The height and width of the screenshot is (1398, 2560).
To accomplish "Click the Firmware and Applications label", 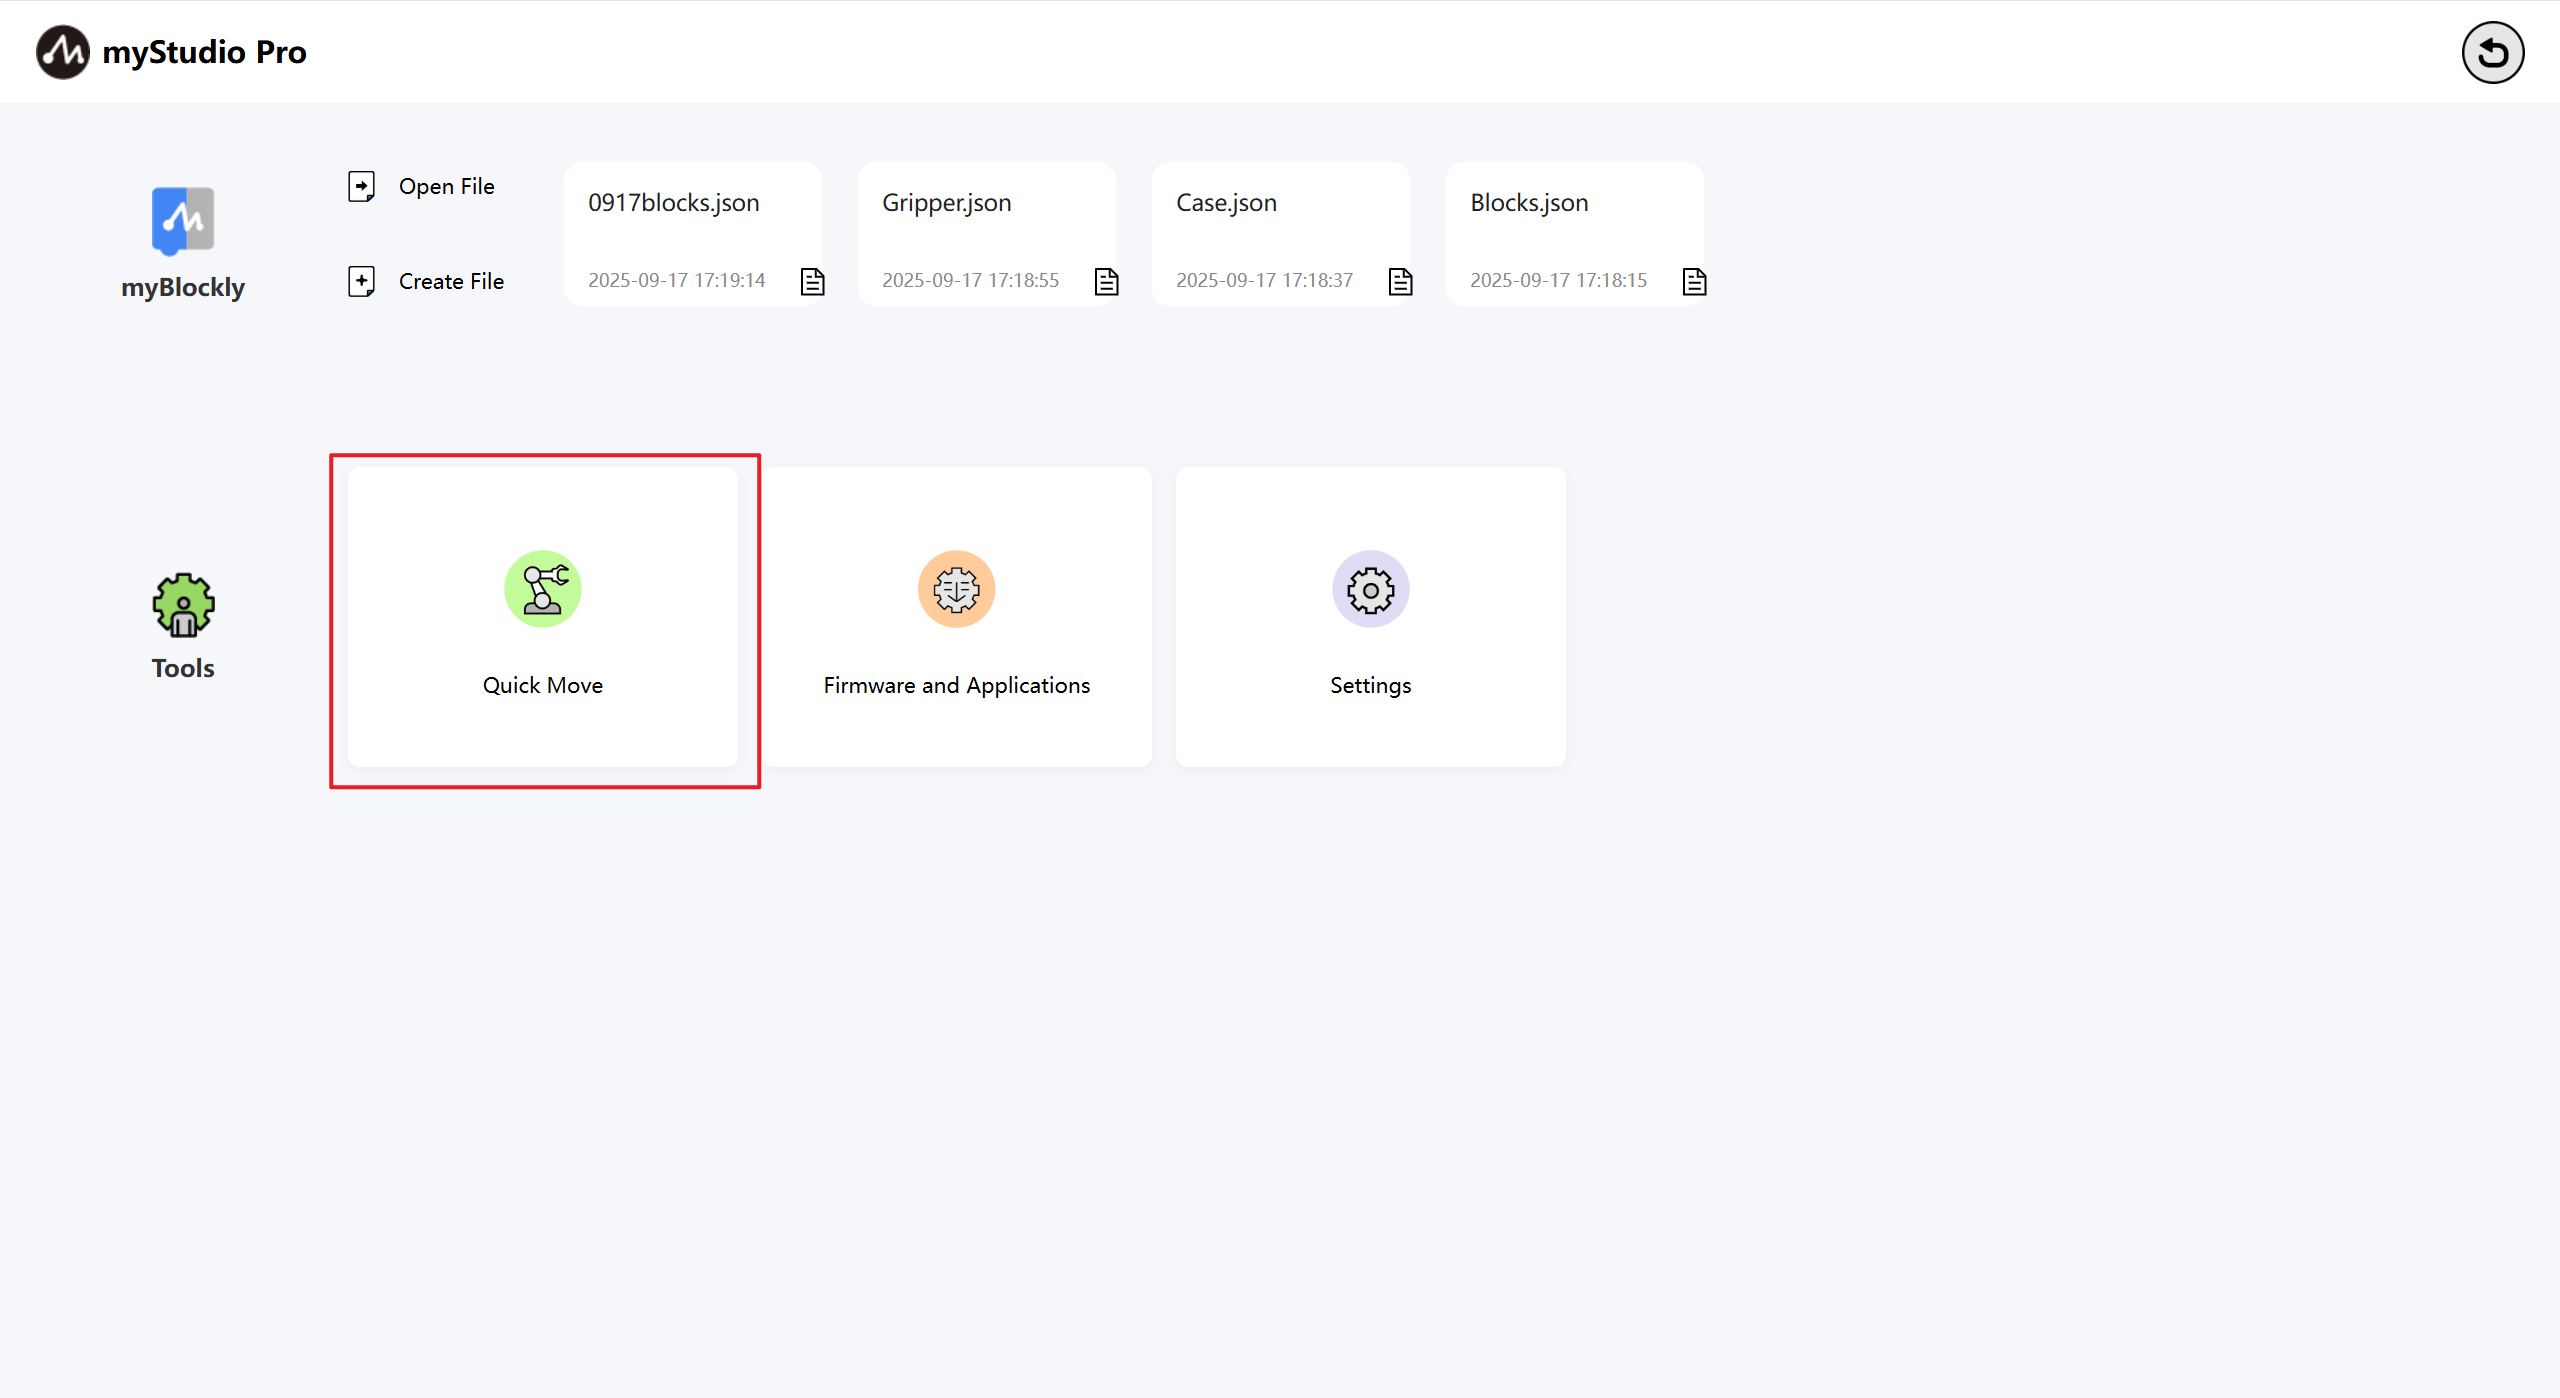I will (956, 685).
